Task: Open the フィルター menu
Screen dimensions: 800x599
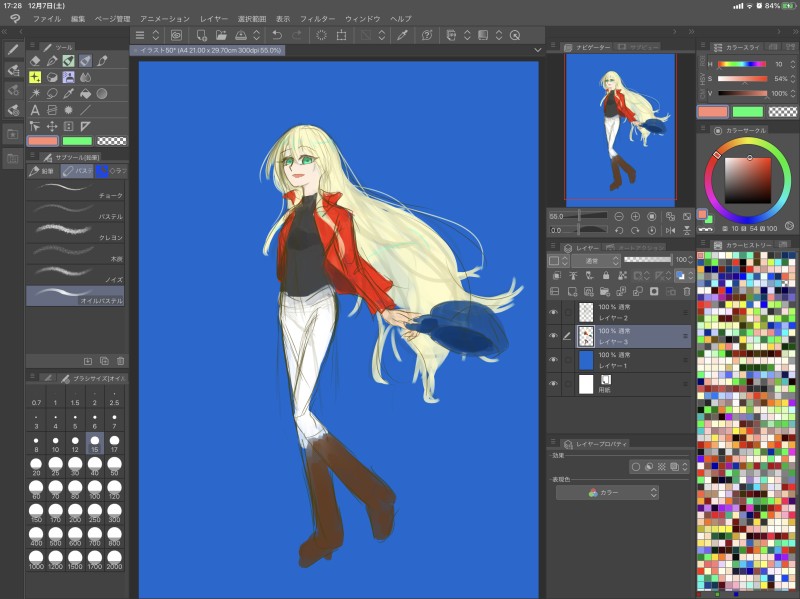Action: (317, 19)
